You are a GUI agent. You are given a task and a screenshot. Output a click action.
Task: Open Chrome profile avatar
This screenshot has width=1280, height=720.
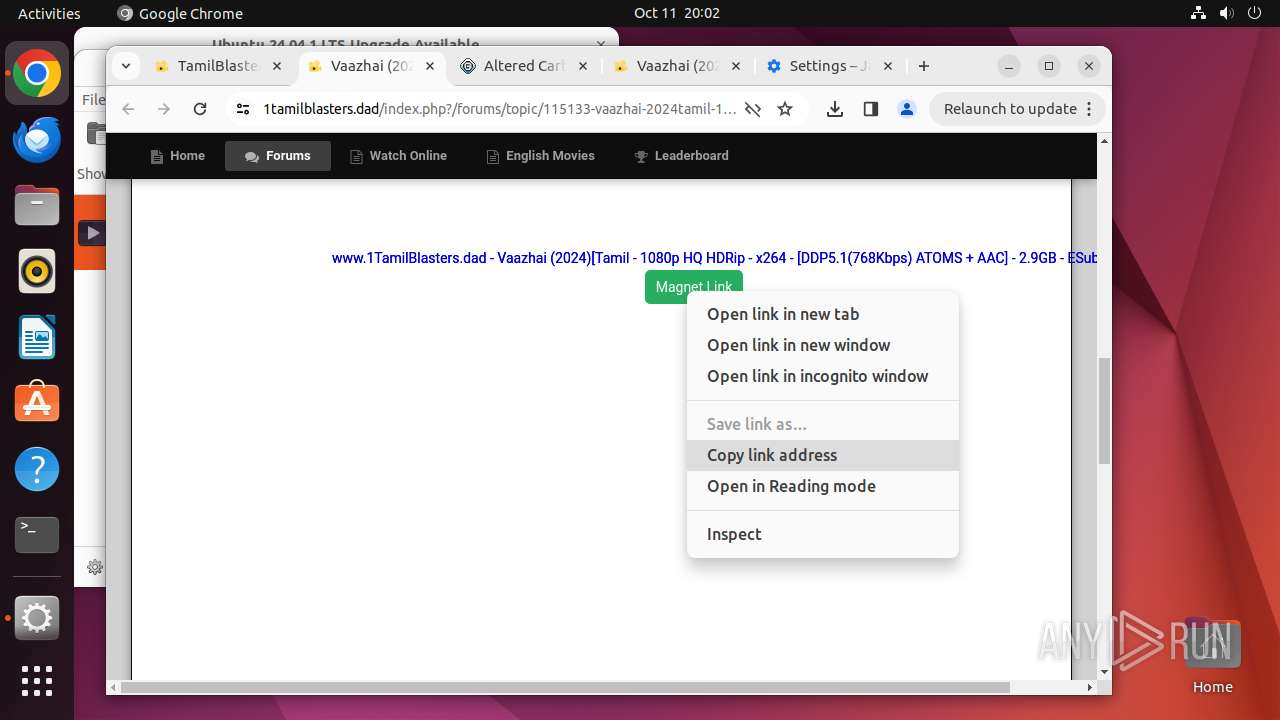[907, 109]
